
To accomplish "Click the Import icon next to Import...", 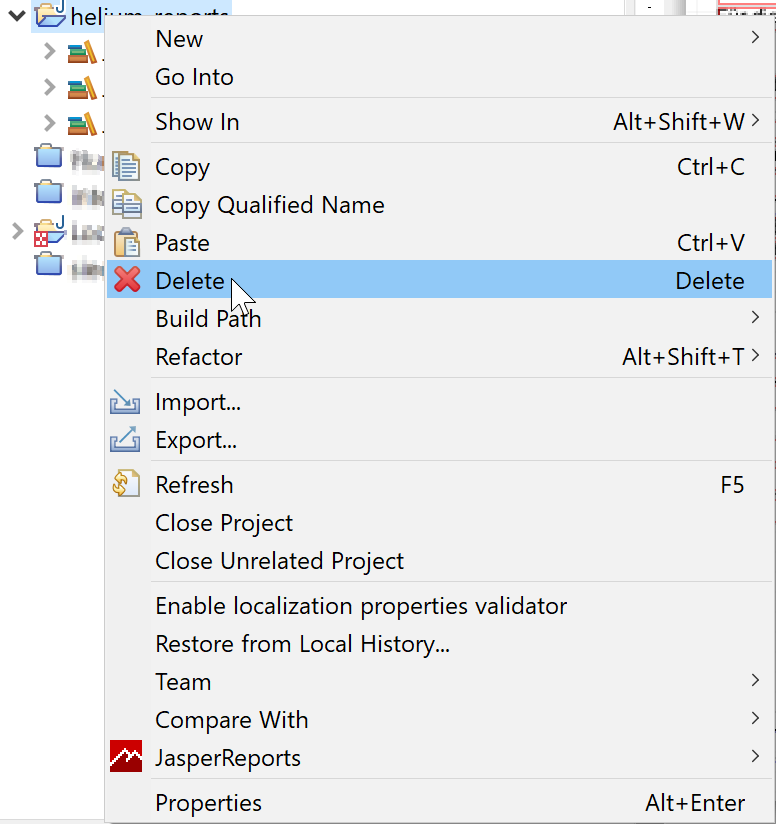I will coord(126,402).
